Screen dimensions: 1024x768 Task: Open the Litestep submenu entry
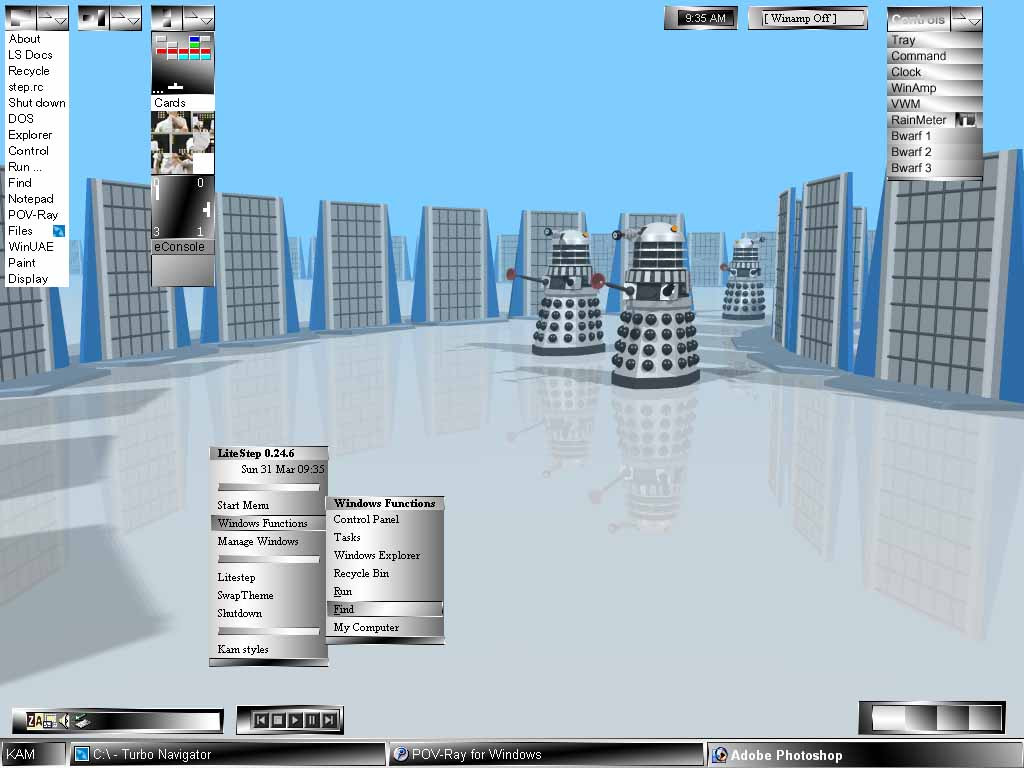click(268, 577)
